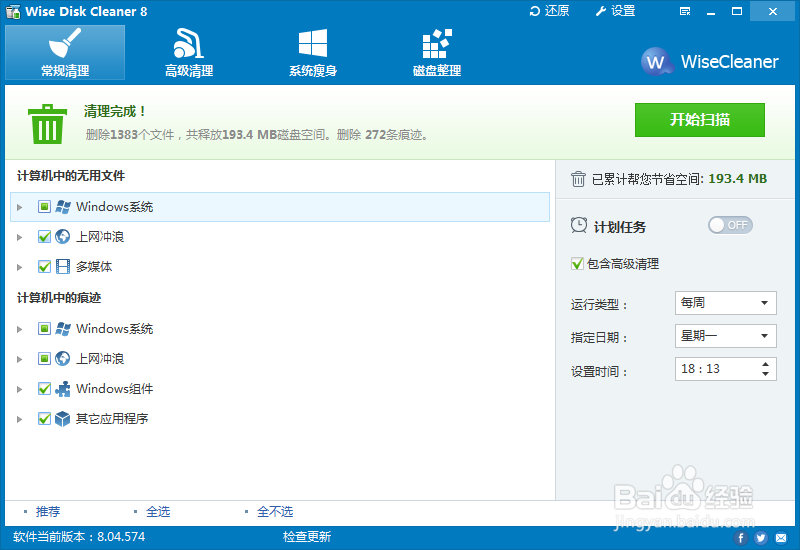Toggle 上网冲浪 checkbox under 痕迹
The width and height of the screenshot is (800, 550).
tap(44, 359)
